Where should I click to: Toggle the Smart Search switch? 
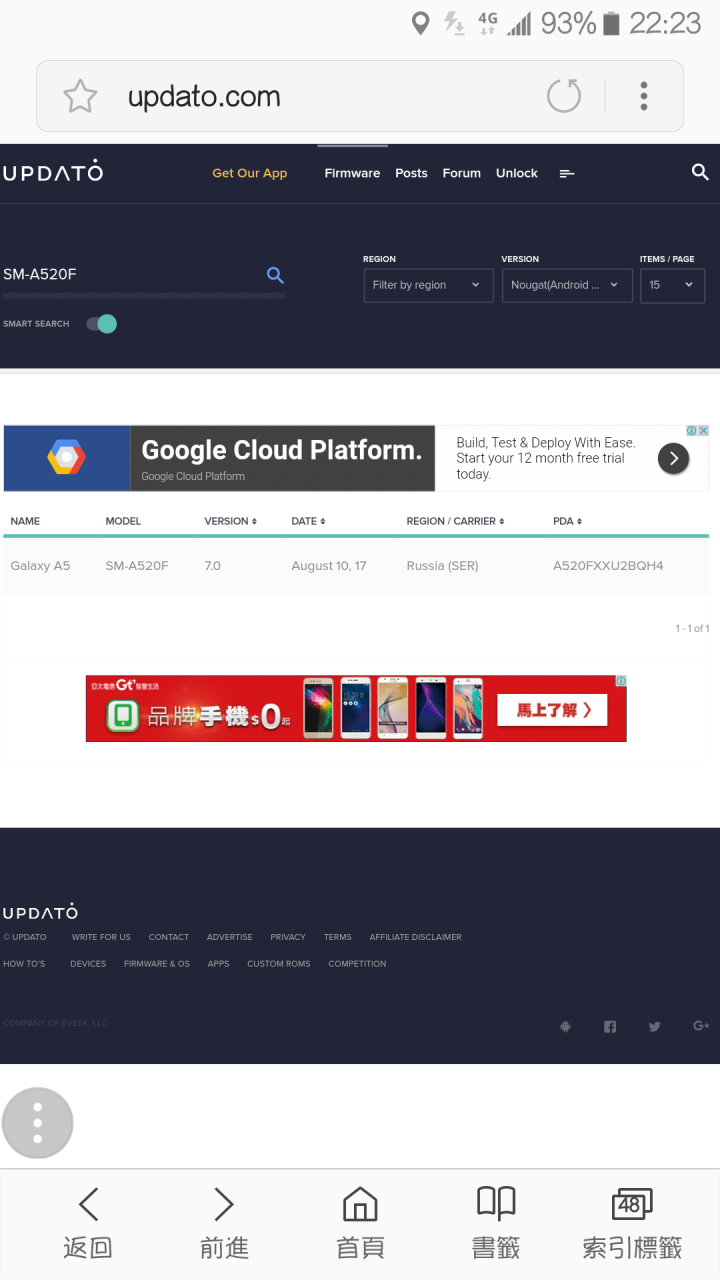tap(101, 324)
